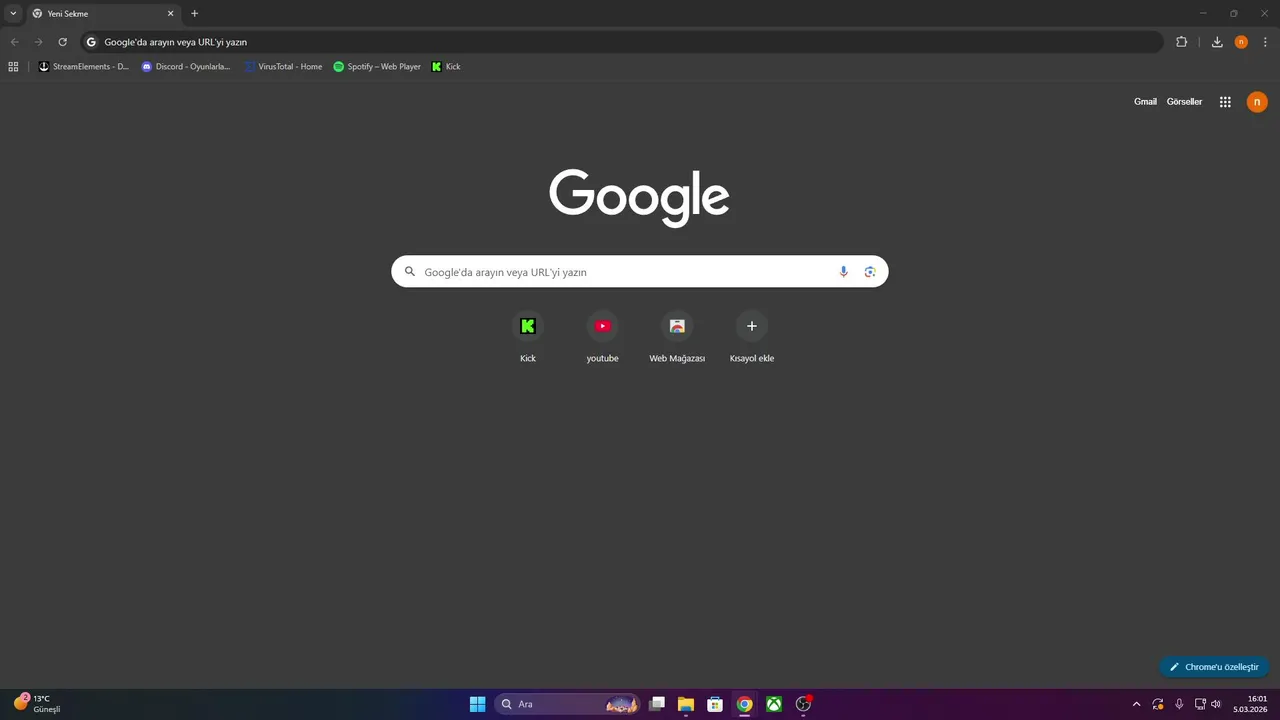The image size is (1280, 720).
Task: Click the magnifier icon in search box
Action: pyautogui.click(x=409, y=272)
